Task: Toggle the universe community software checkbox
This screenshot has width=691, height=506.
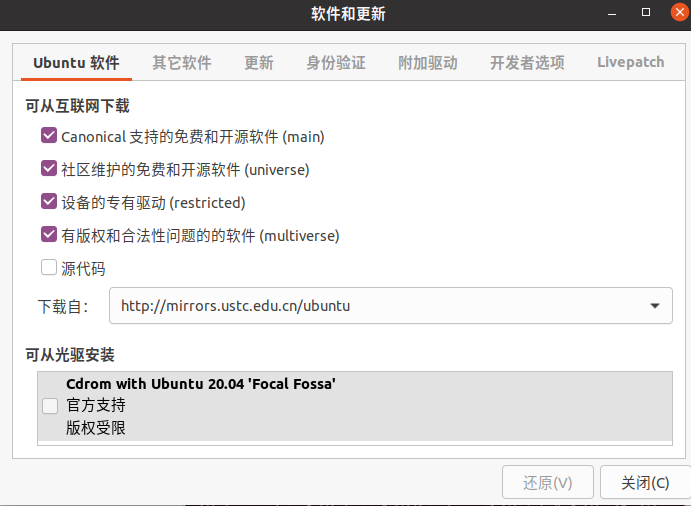Action: click(x=49, y=168)
